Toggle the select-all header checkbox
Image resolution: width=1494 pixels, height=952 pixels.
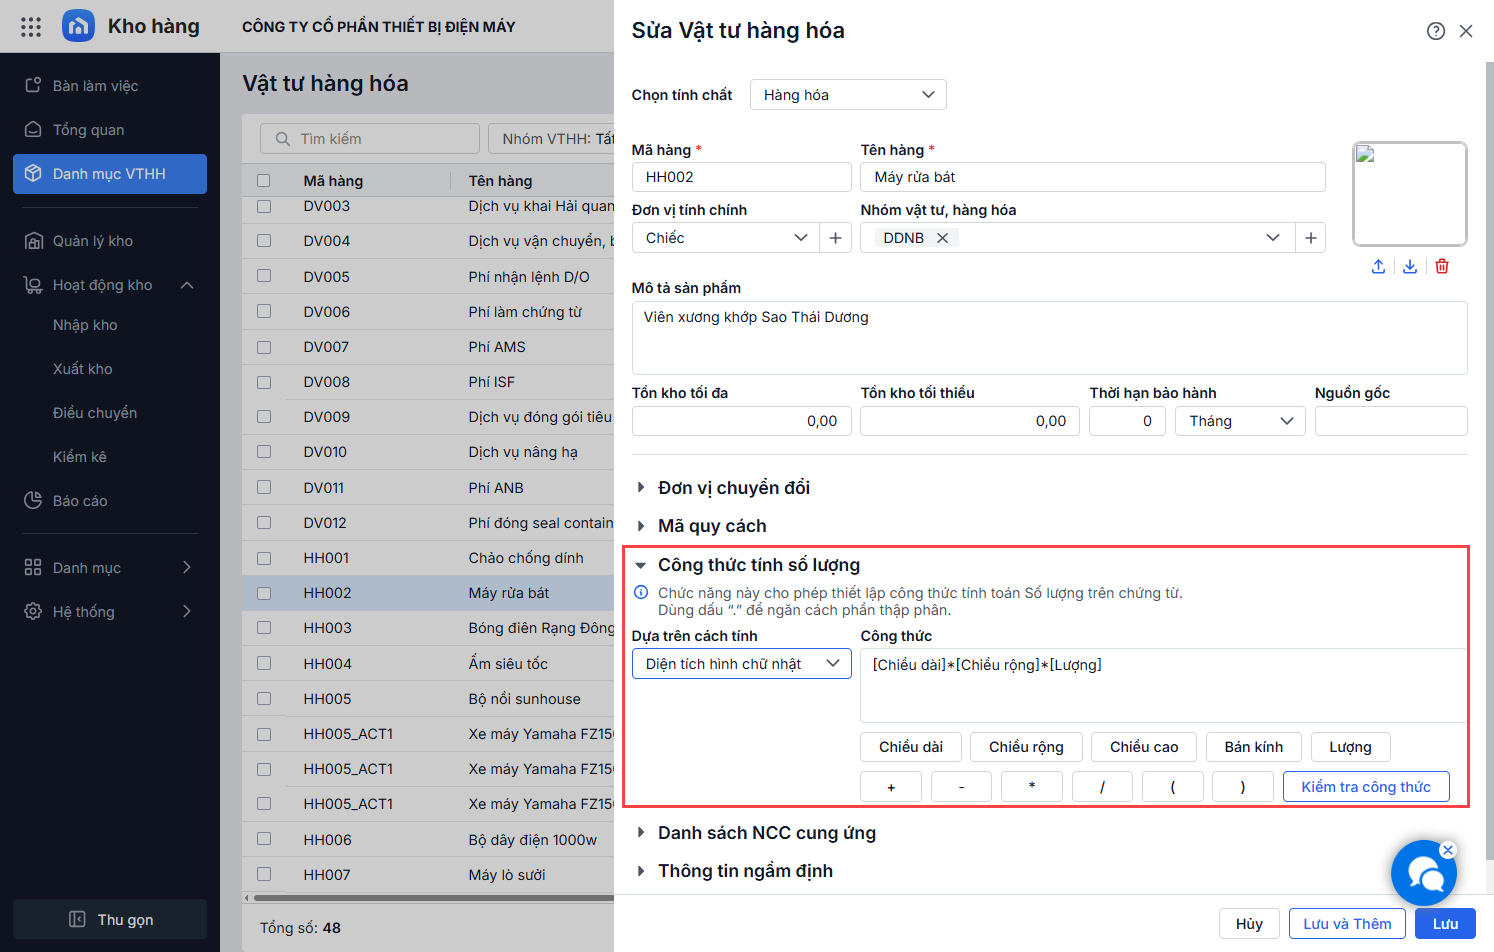pos(264,181)
